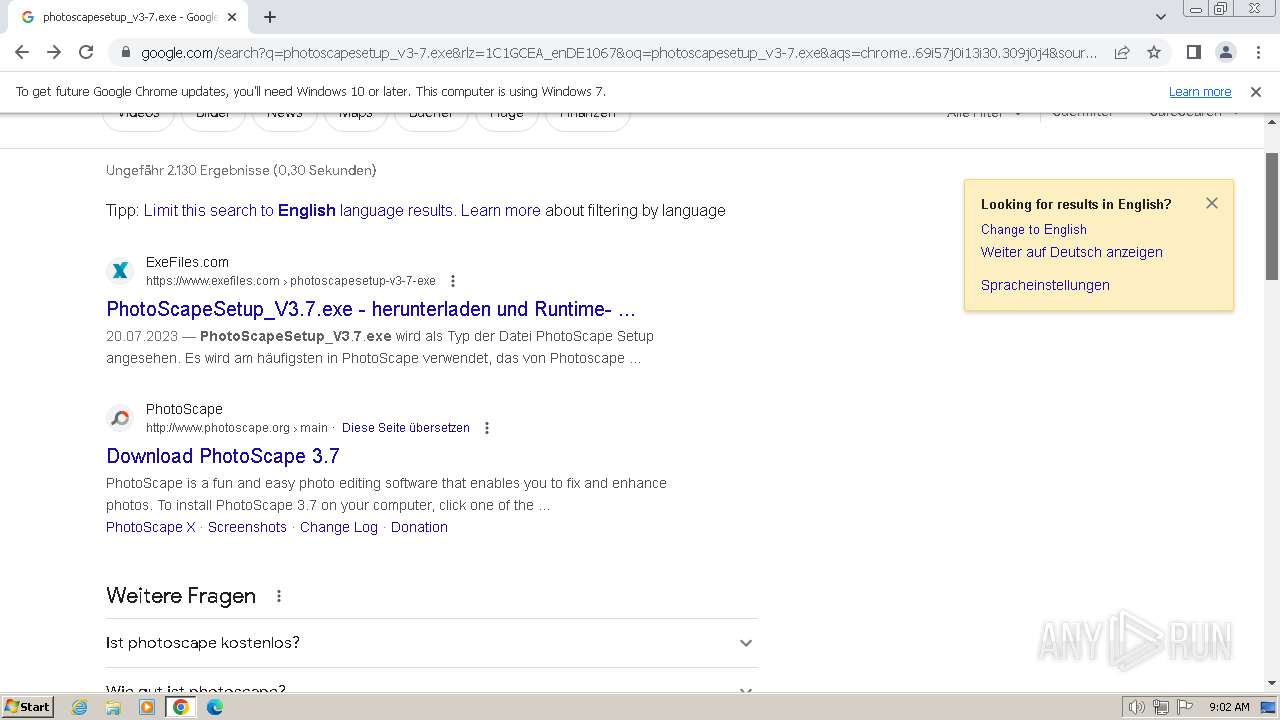Click the address bar URL field
The width and height of the screenshot is (1280, 720).
pos(619,52)
